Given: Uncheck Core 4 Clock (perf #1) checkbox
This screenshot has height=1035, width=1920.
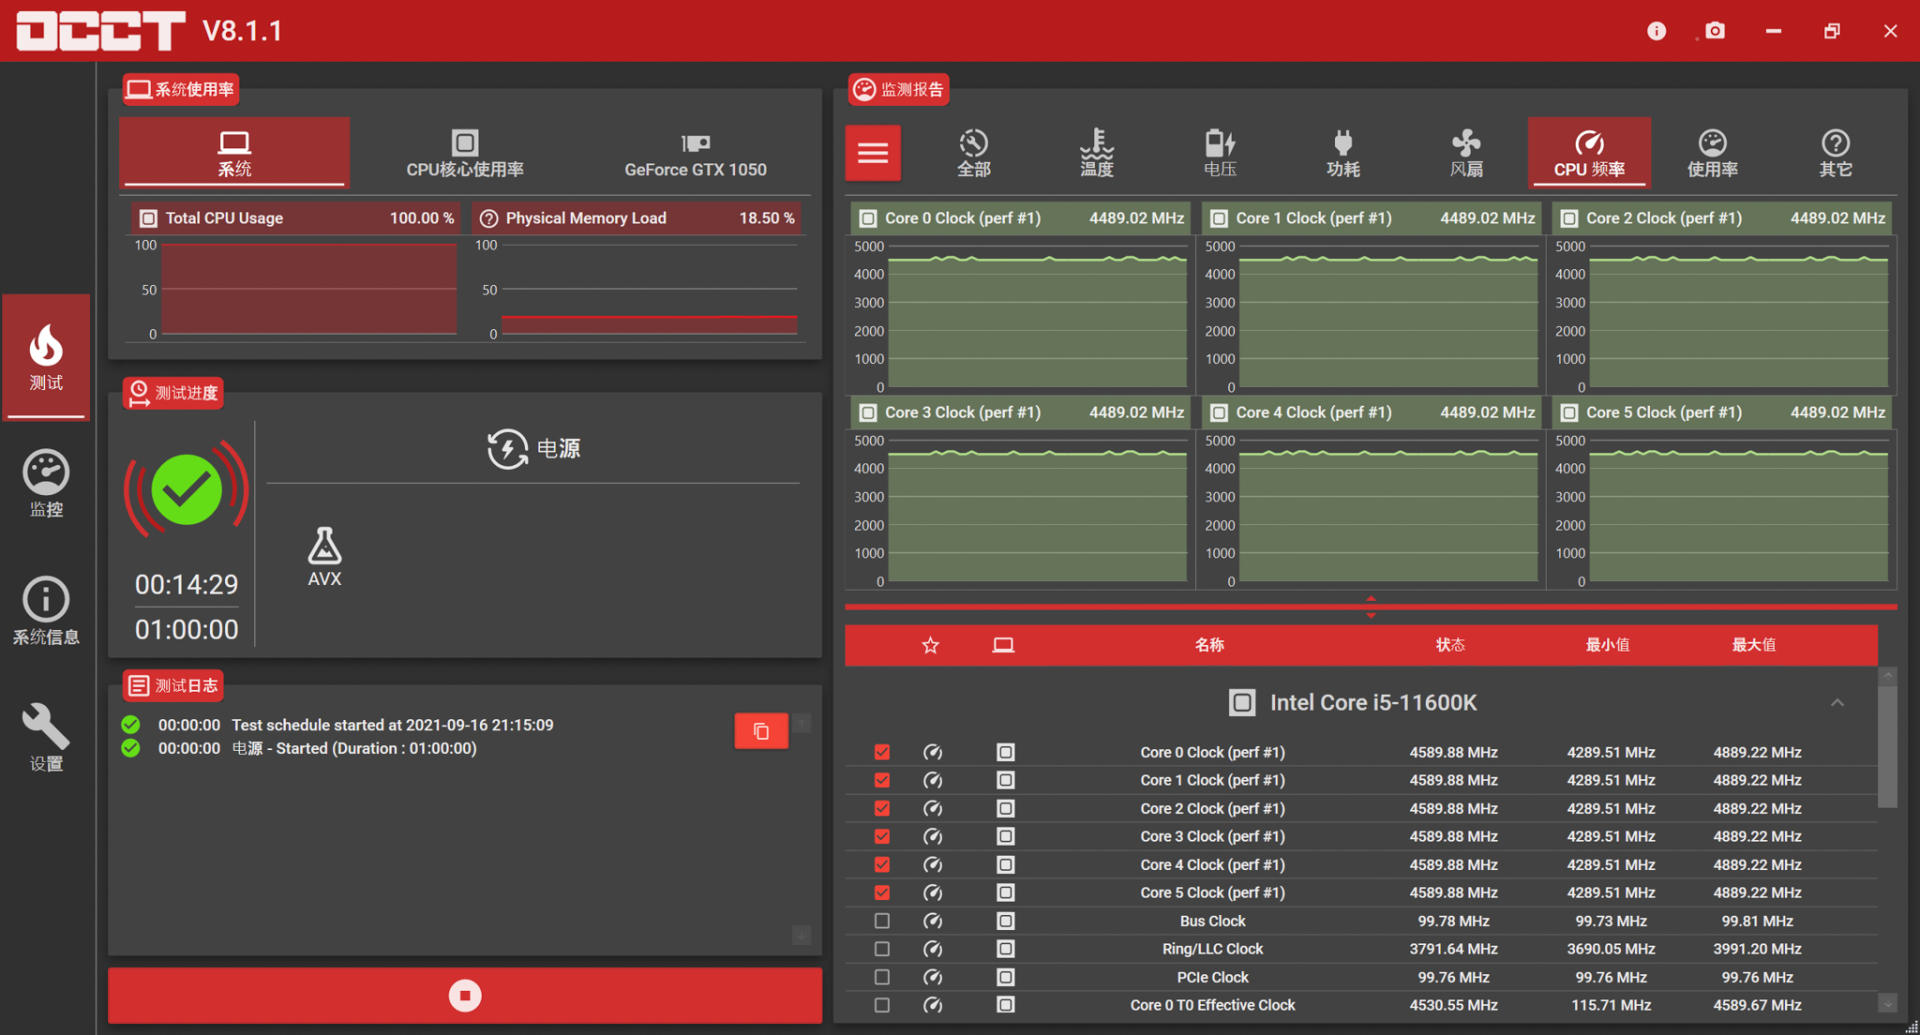Looking at the screenshot, I should tap(882, 864).
